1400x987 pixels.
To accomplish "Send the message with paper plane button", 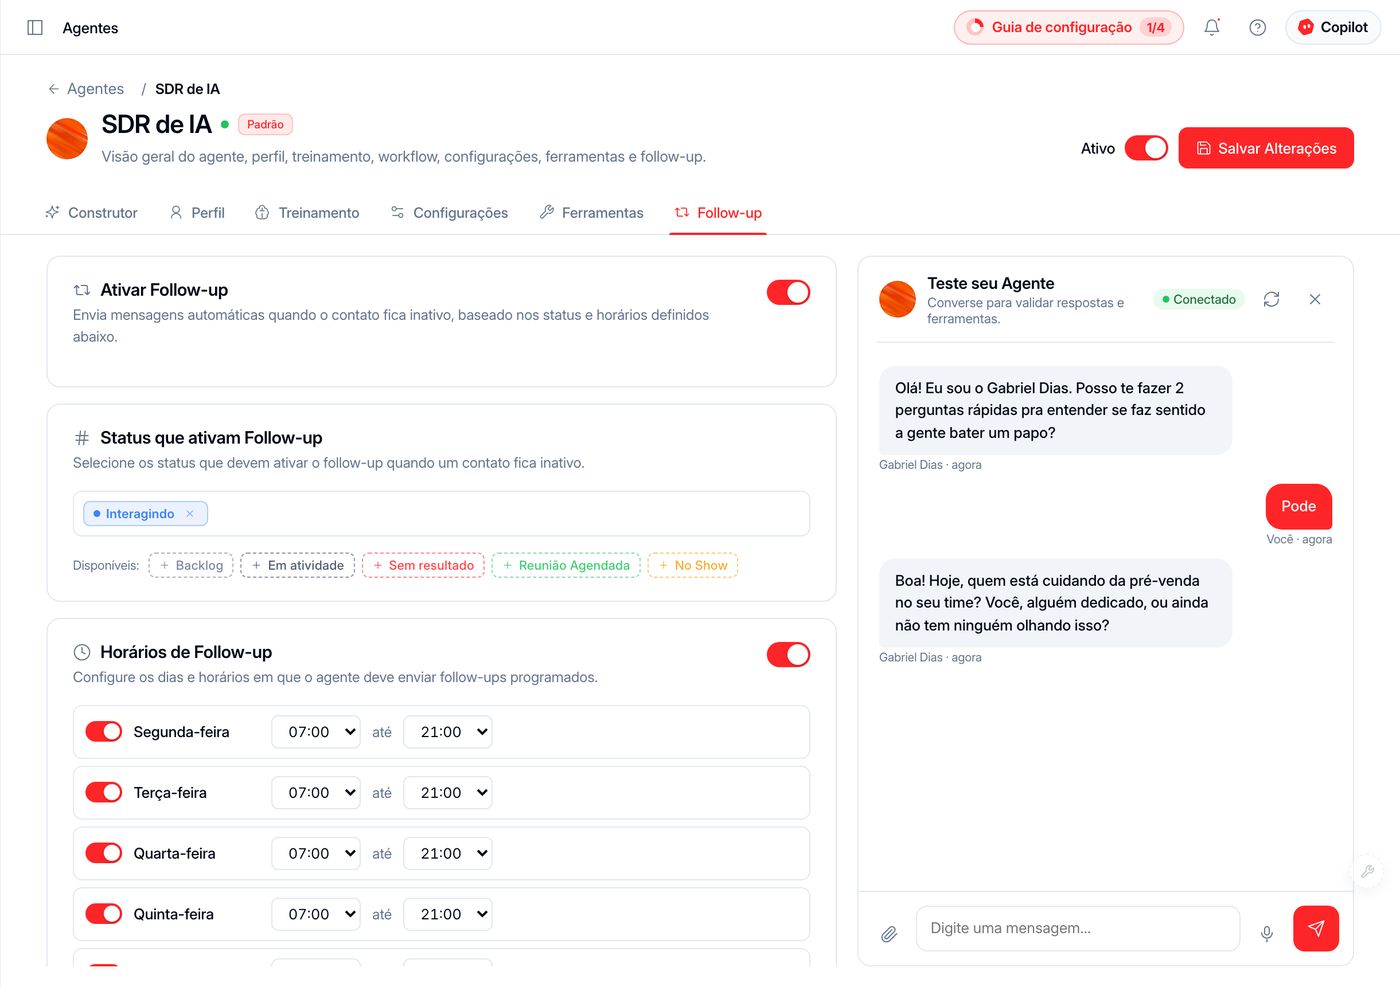I will click(1316, 928).
